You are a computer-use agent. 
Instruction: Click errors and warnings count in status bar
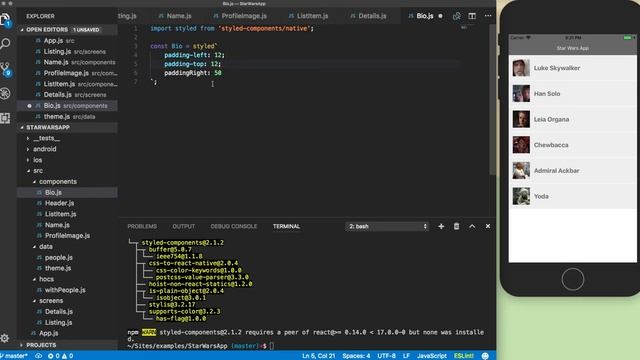click(60, 356)
